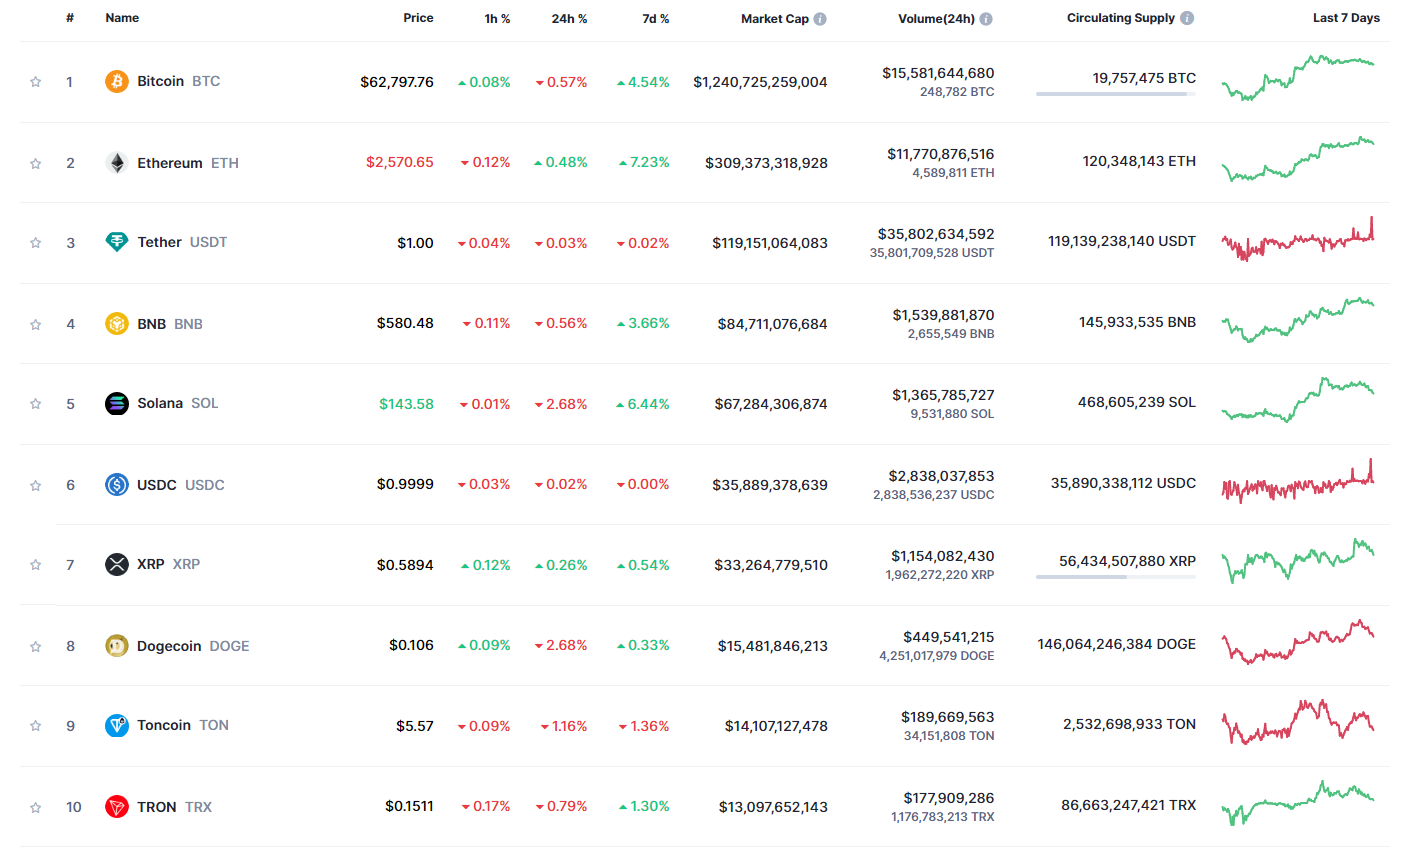Open Solana's last 7 days sparkline
1427x849 pixels.
[x=1298, y=400]
